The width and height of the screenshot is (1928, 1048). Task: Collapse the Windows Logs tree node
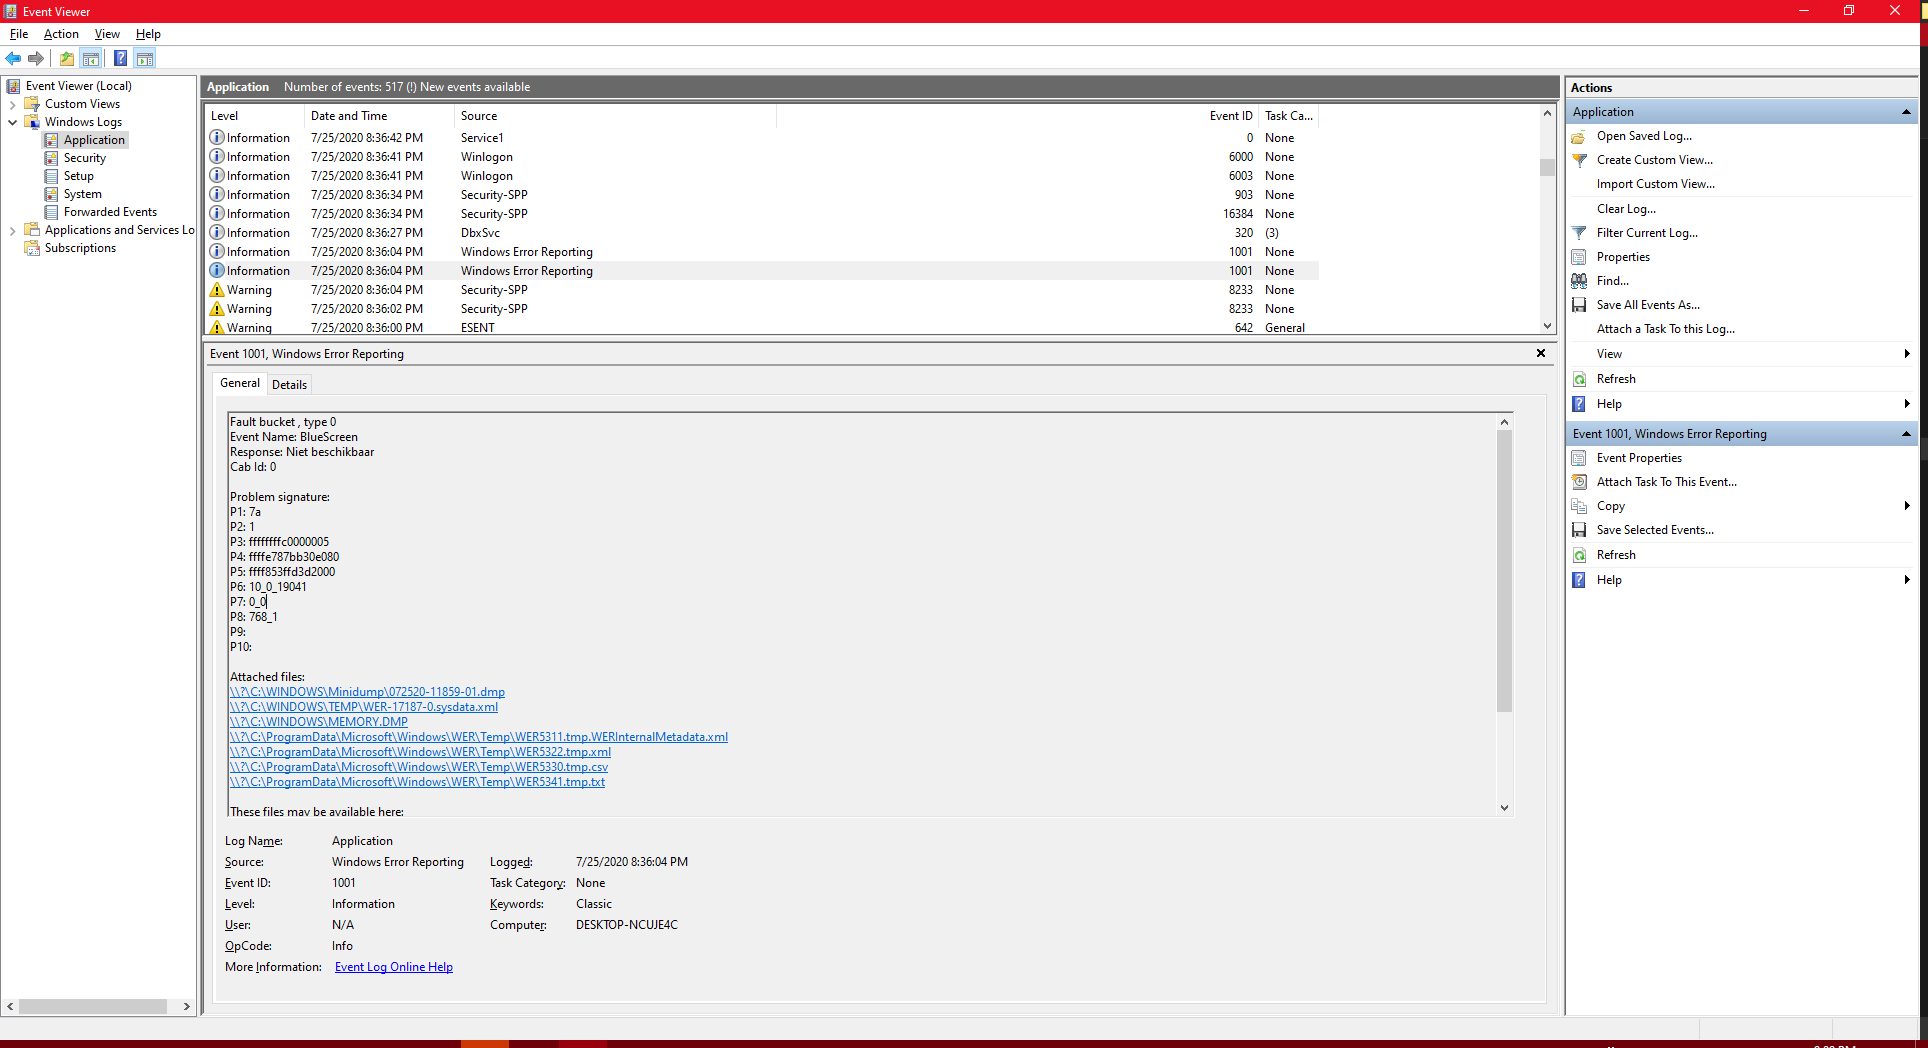pos(12,122)
